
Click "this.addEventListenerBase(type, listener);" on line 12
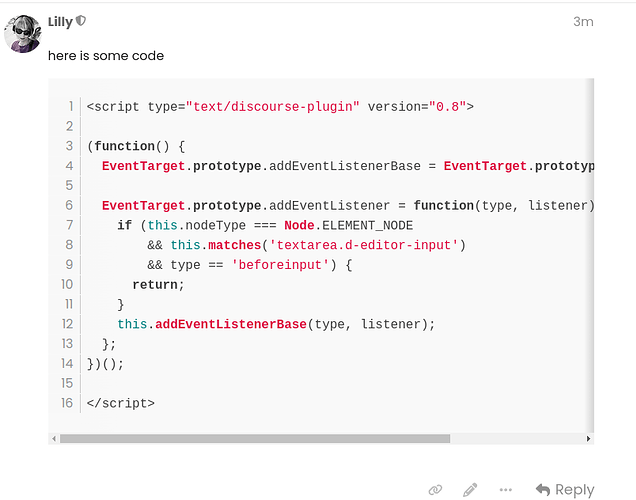click(276, 324)
